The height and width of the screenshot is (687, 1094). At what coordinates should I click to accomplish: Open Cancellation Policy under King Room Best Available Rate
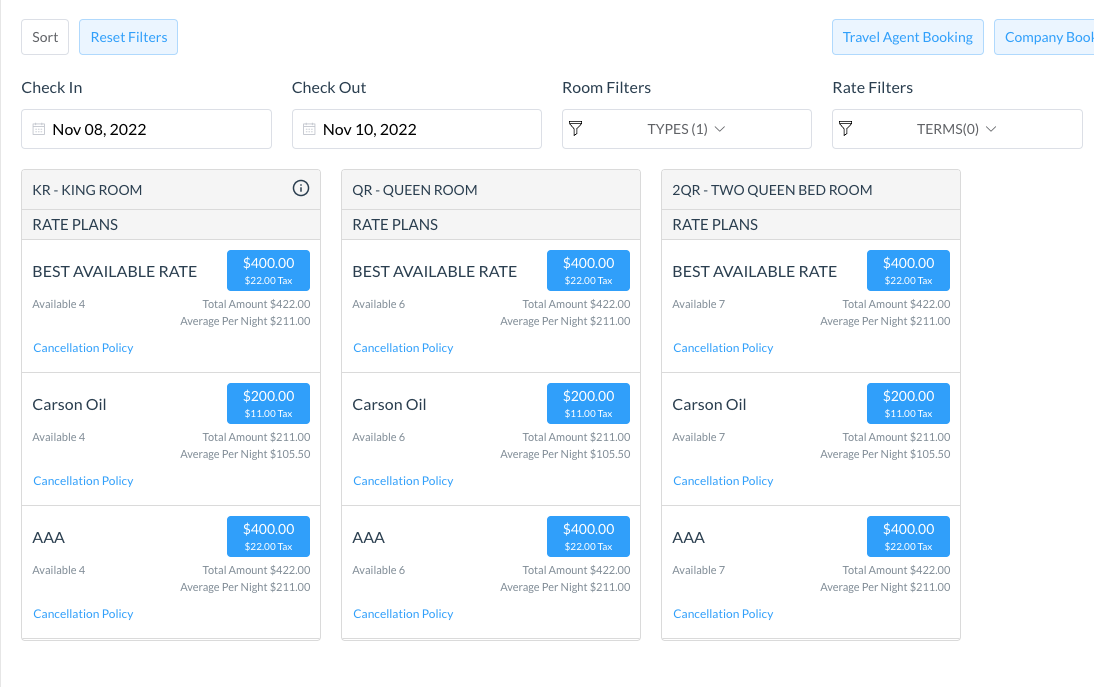[83, 347]
